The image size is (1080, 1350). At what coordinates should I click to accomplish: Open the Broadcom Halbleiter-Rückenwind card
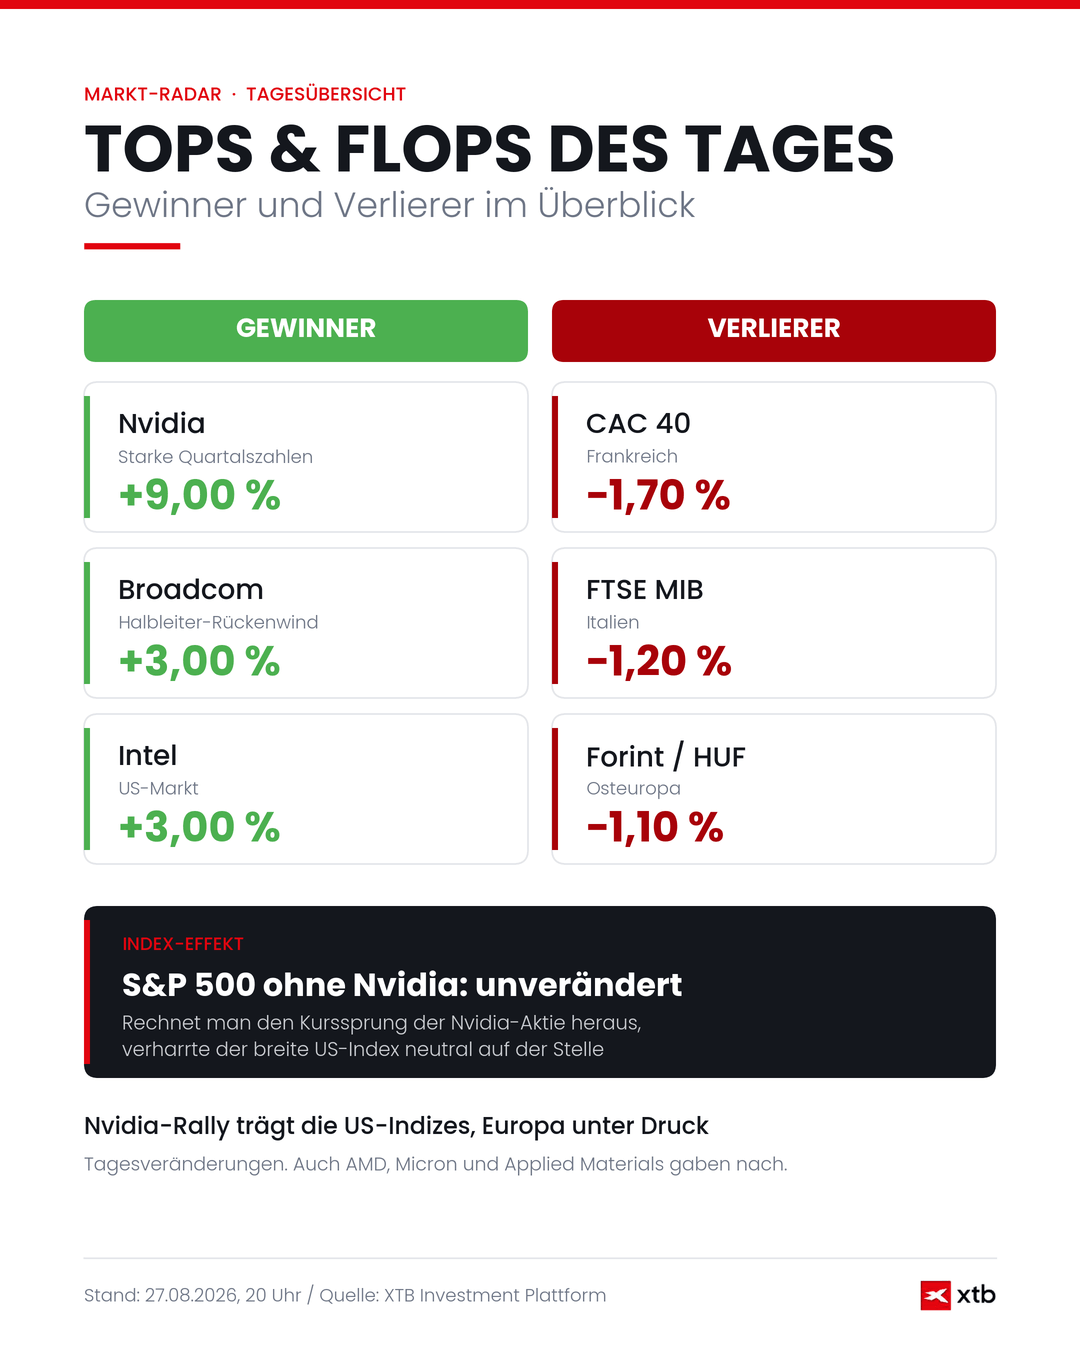pyautogui.click(x=306, y=623)
